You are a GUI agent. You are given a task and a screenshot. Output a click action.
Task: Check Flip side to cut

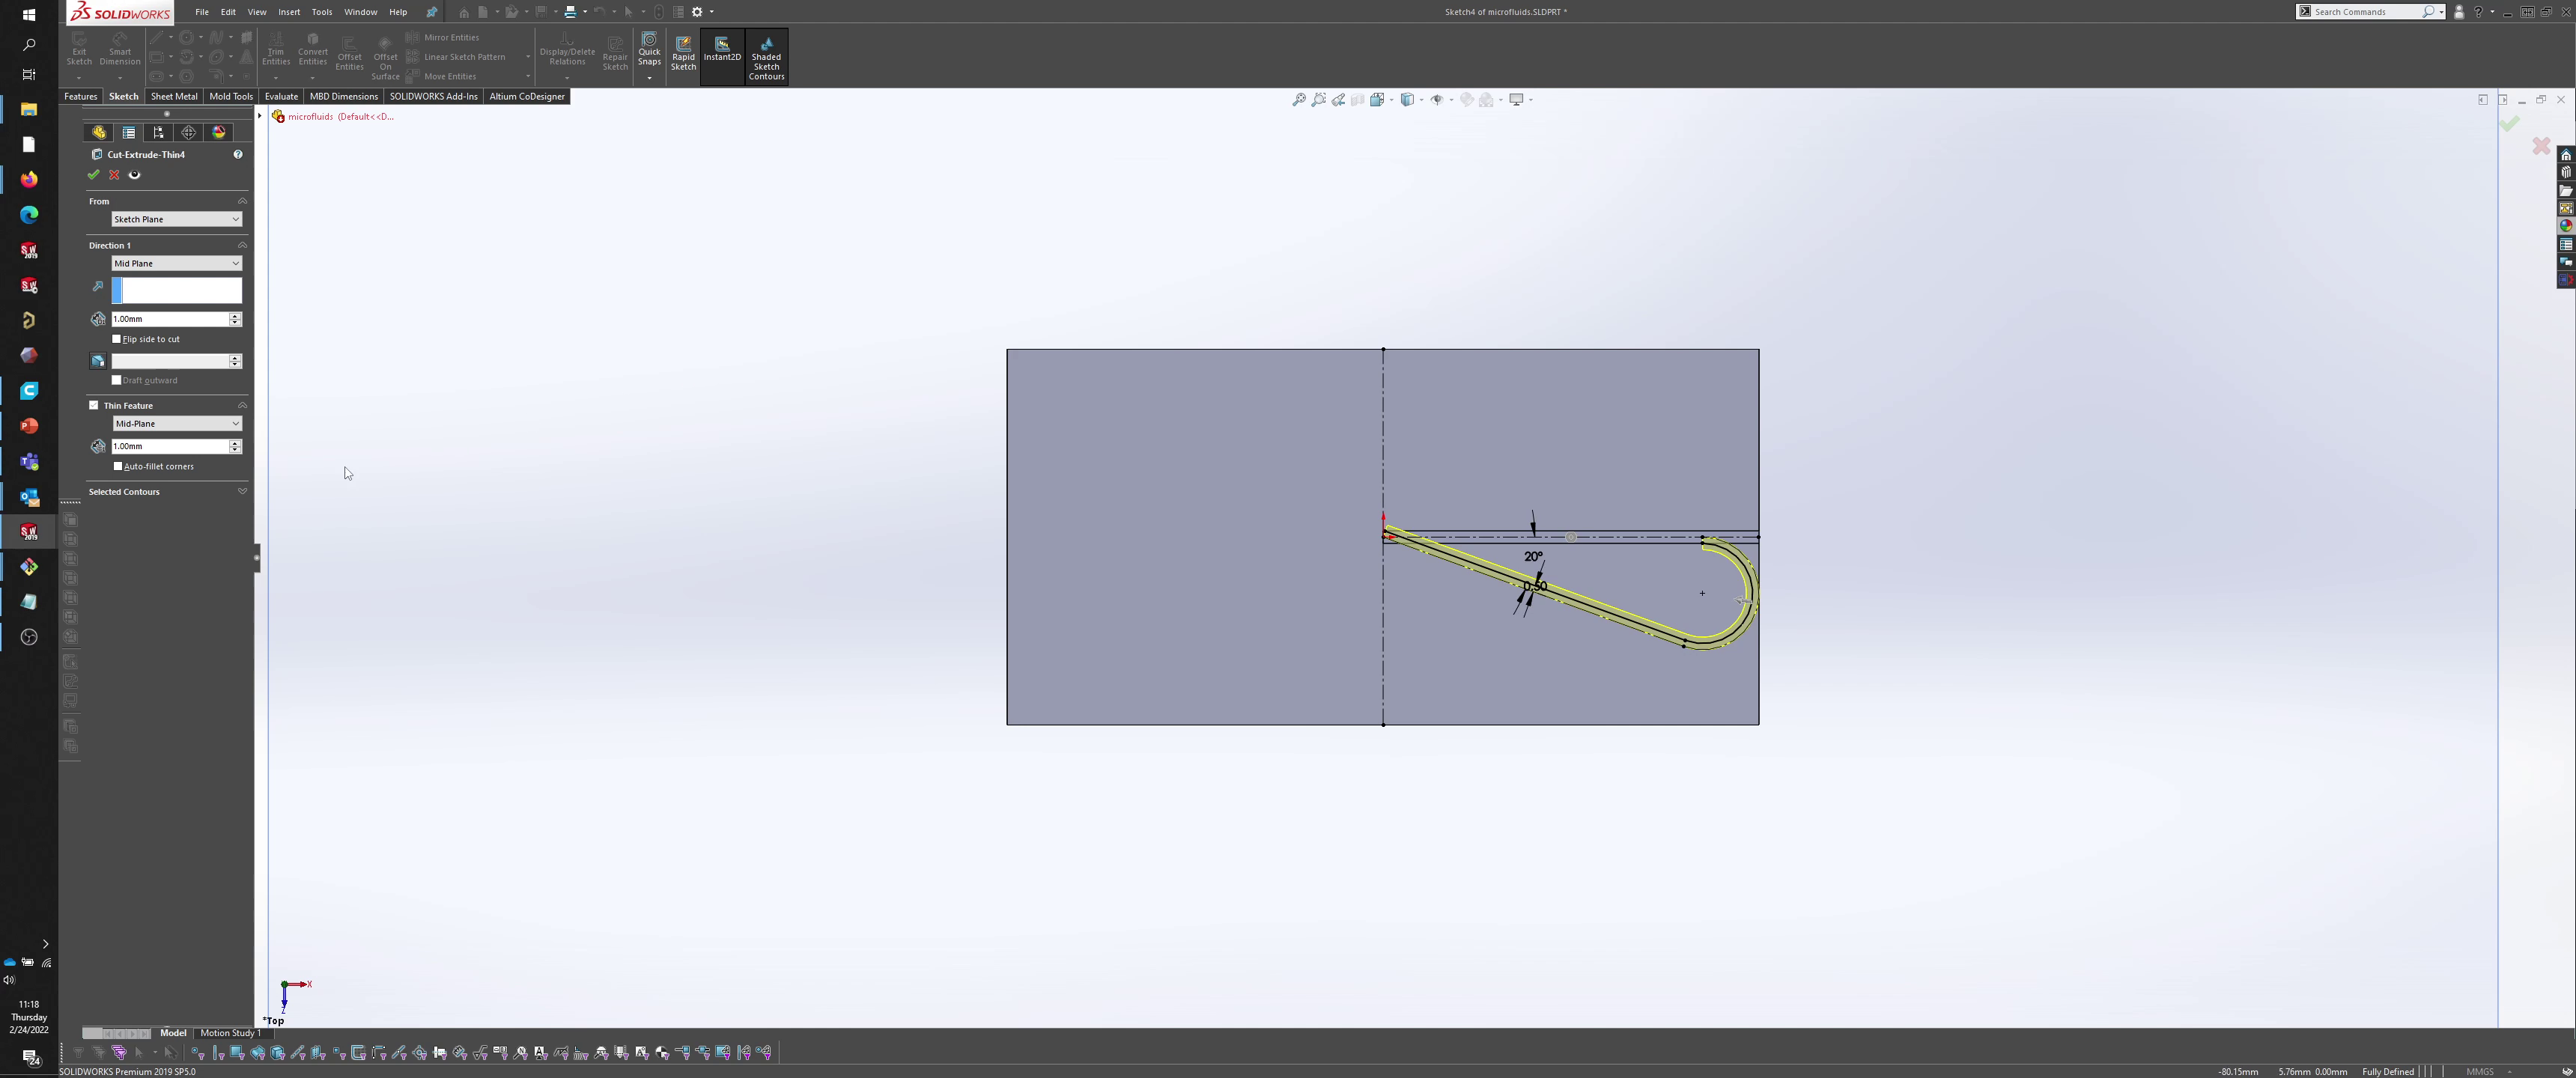coord(117,339)
